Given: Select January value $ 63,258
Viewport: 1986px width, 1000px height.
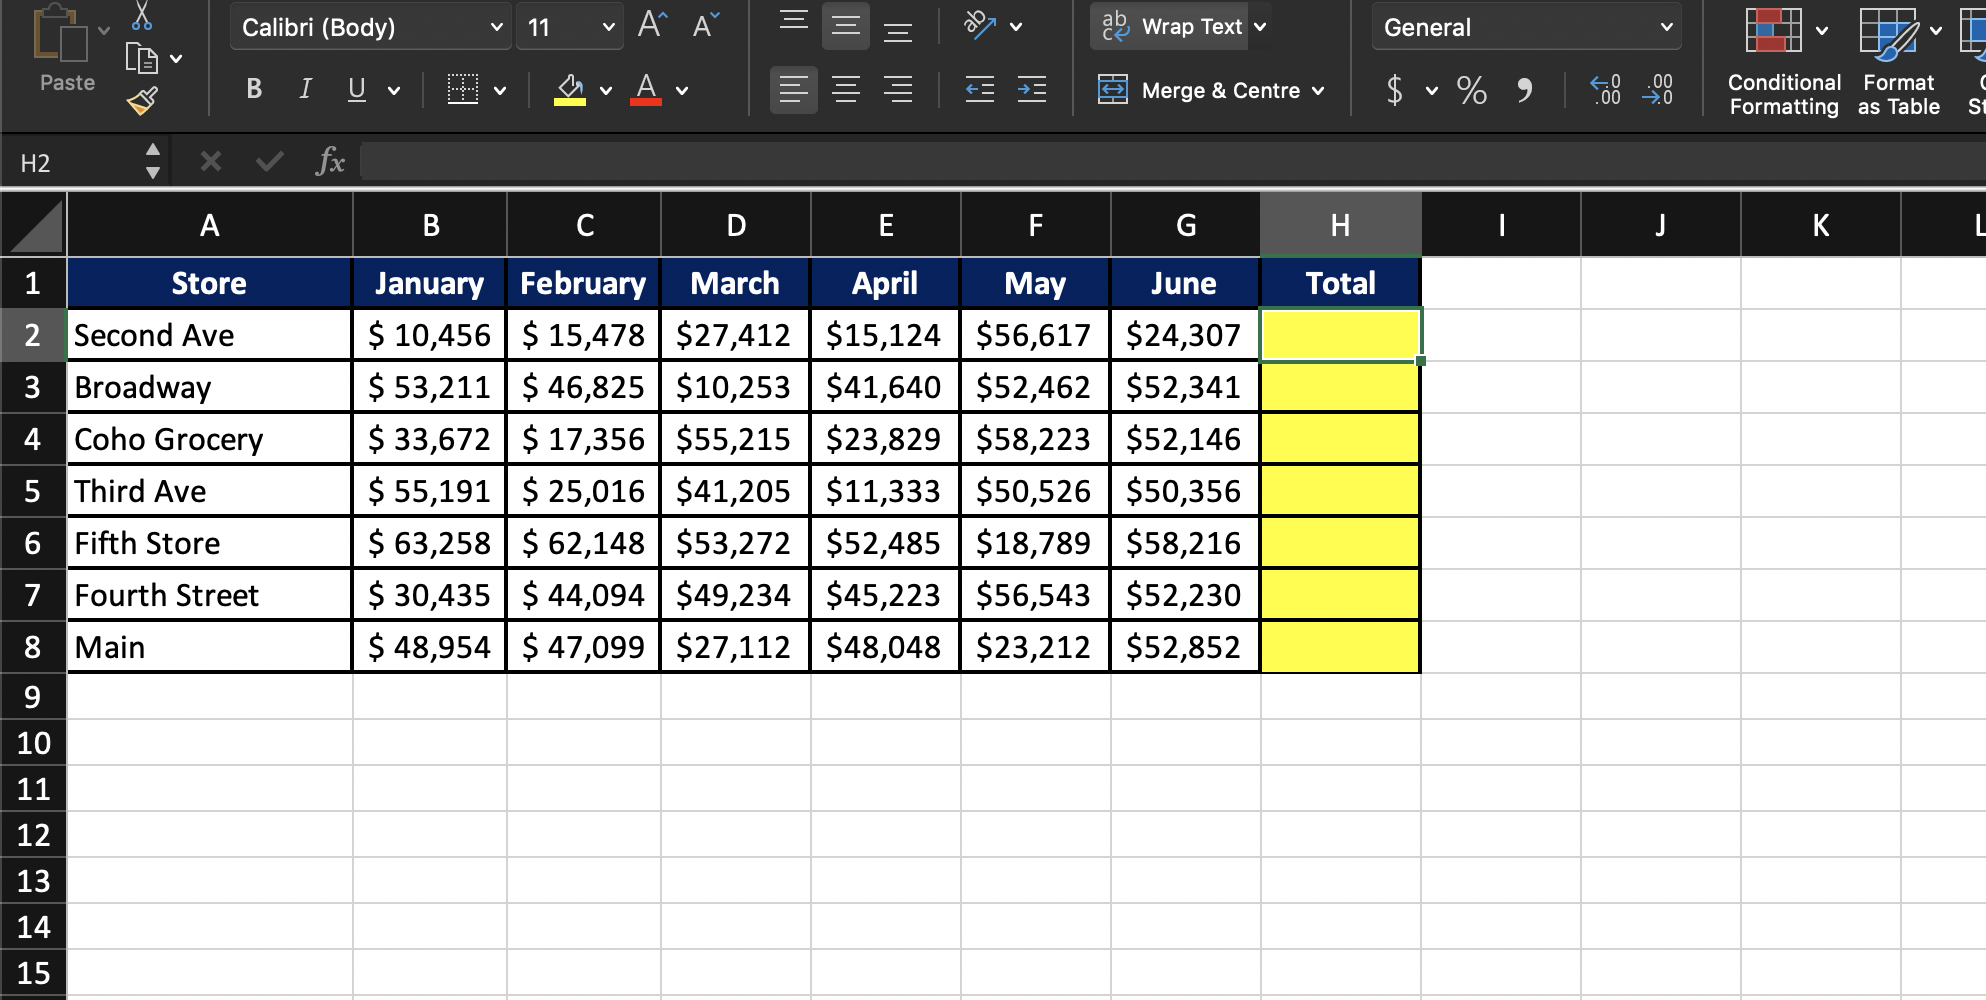Looking at the screenshot, I should click(x=430, y=543).
